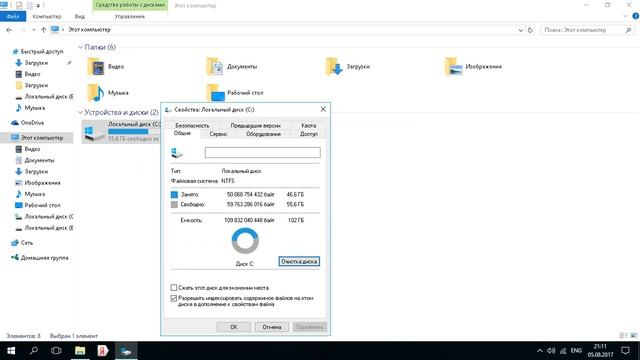640x360 pixels.
Task: Check Сжать этот диск для экономии места
Action: click(174, 288)
